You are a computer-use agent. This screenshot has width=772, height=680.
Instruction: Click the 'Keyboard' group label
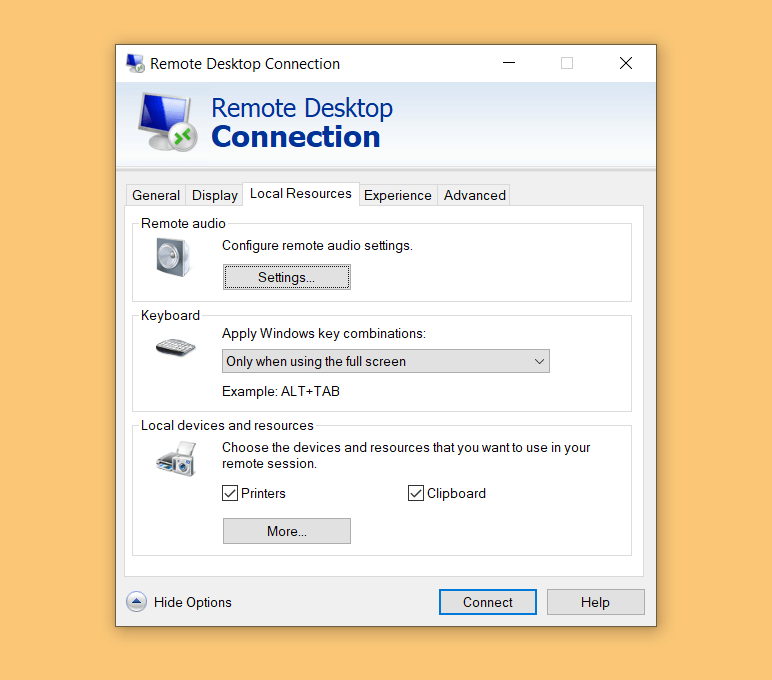[x=170, y=316]
